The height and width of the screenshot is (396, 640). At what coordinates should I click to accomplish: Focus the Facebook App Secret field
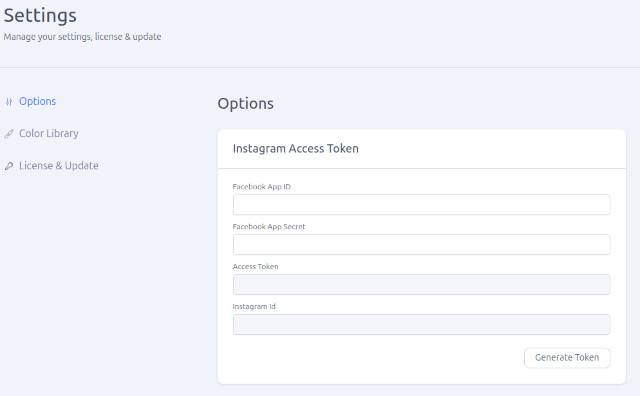(422, 245)
